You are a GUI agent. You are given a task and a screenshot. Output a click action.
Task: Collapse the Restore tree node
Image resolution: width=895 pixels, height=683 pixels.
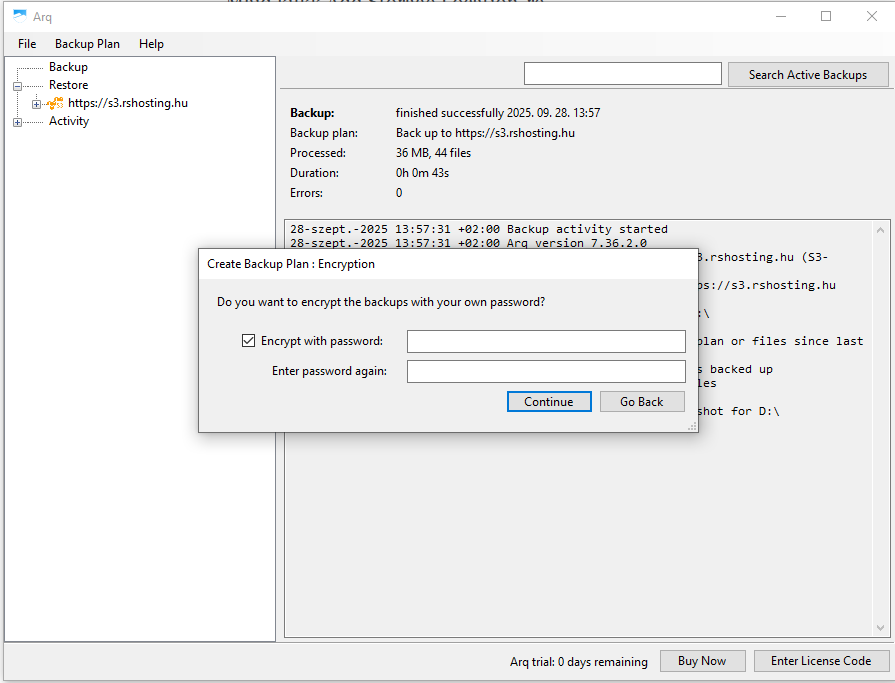tap(17, 86)
